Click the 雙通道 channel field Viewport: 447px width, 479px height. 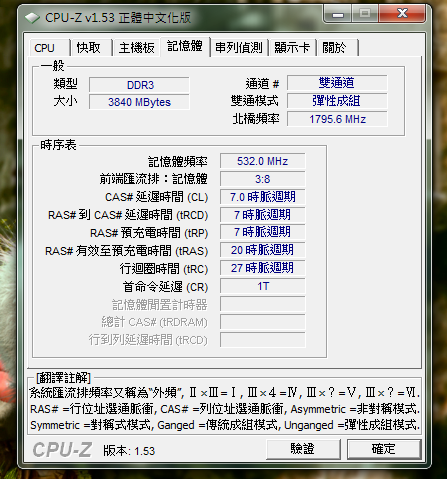point(337,83)
